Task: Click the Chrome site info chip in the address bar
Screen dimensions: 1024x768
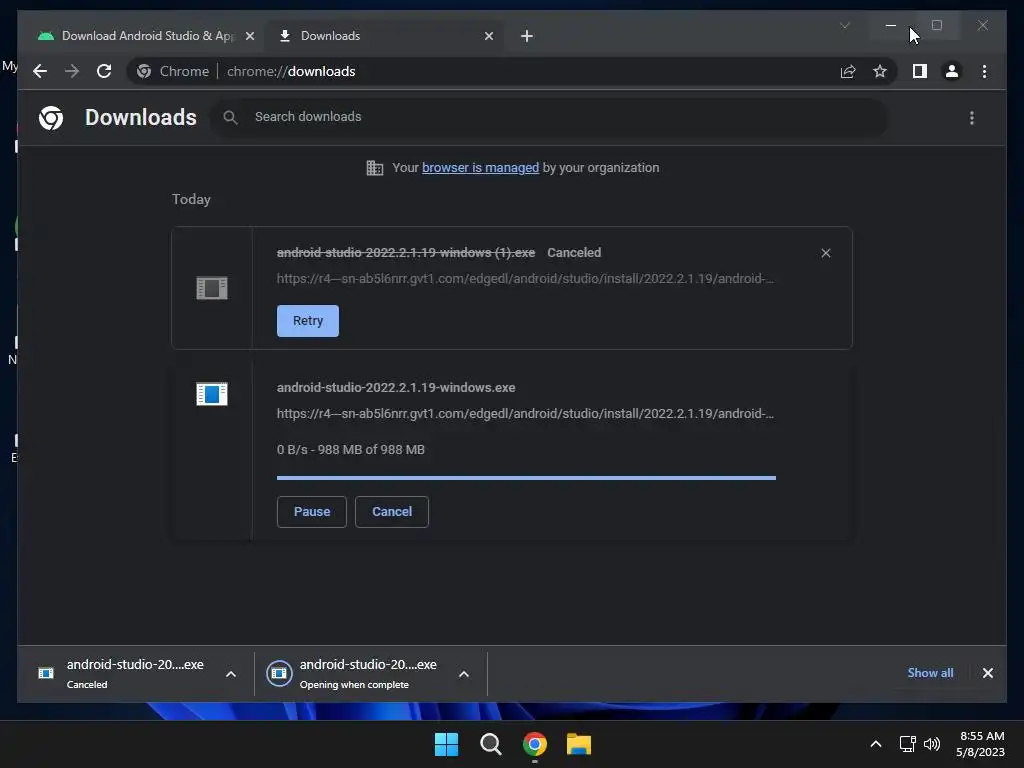Action: tap(174, 71)
